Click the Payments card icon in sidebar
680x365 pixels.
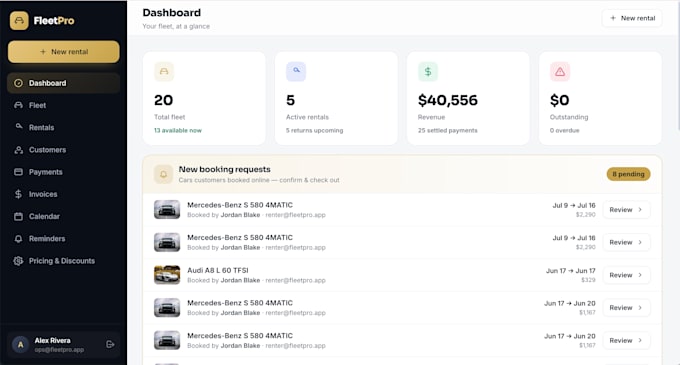18,172
